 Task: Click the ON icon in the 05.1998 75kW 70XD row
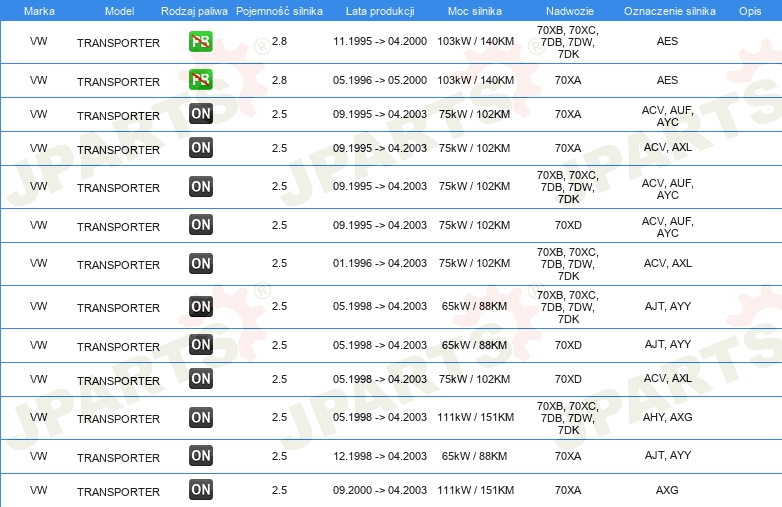pos(201,379)
